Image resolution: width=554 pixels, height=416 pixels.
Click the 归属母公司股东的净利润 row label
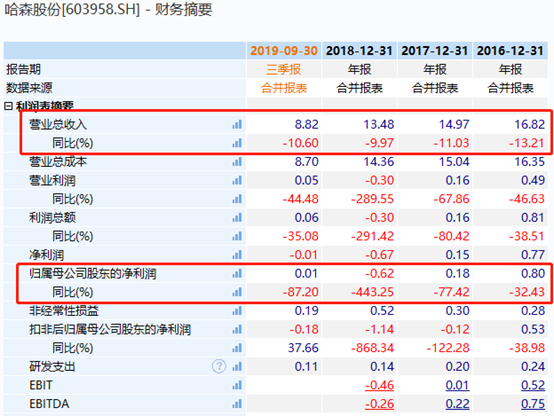[93, 274]
